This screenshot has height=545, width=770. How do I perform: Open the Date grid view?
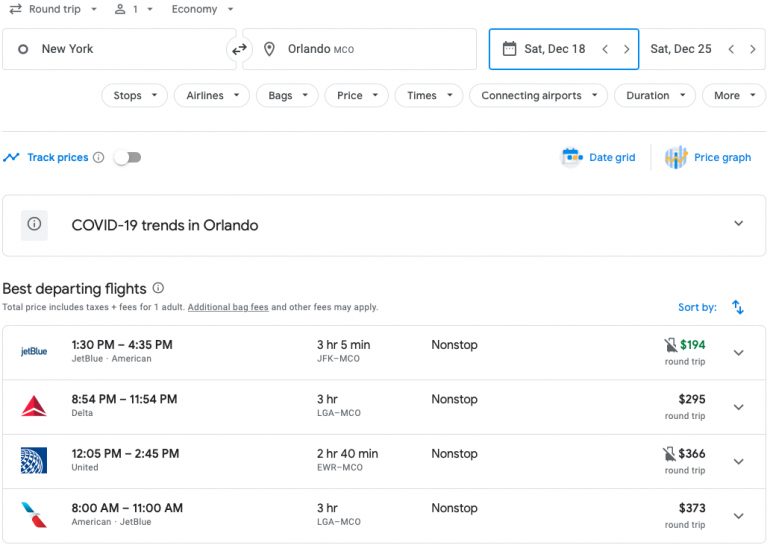(599, 157)
